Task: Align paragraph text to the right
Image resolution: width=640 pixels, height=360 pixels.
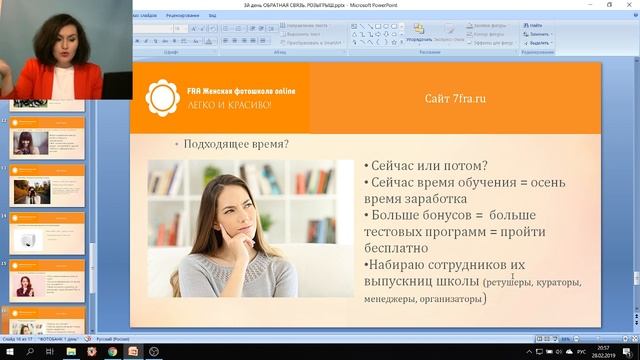Action: pos(244,41)
